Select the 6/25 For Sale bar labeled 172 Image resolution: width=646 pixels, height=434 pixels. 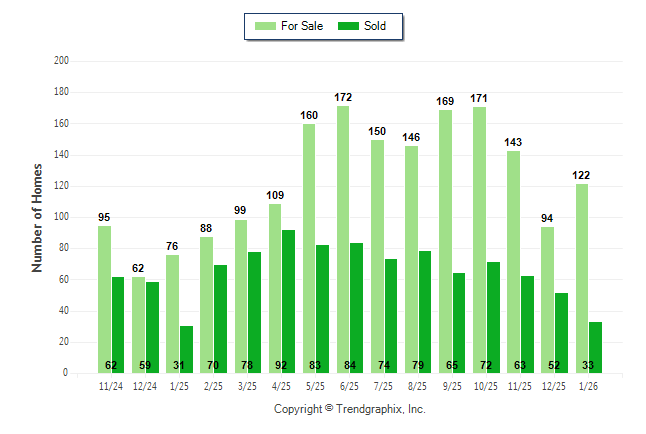(343, 240)
